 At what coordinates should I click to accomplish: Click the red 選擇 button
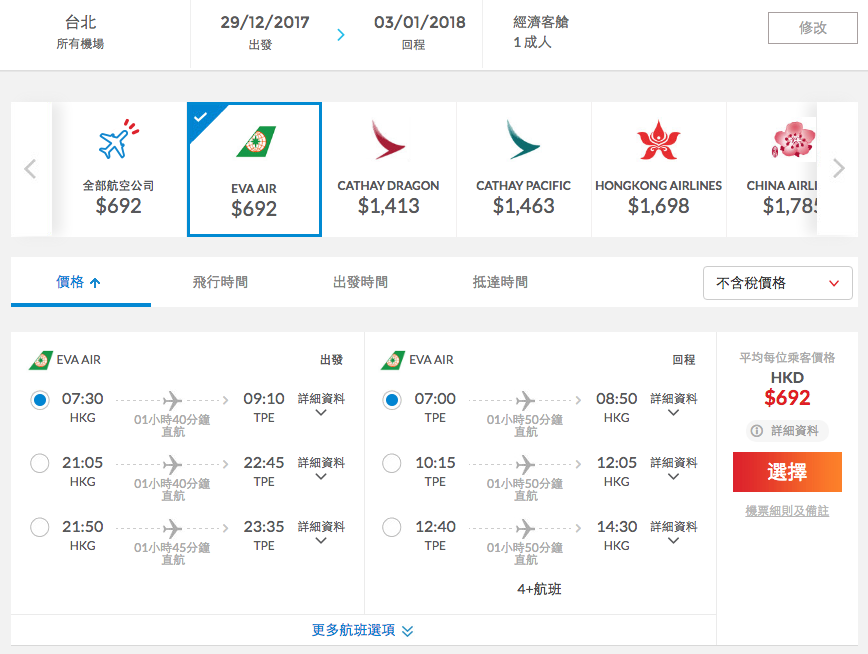[x=787, y=472]
